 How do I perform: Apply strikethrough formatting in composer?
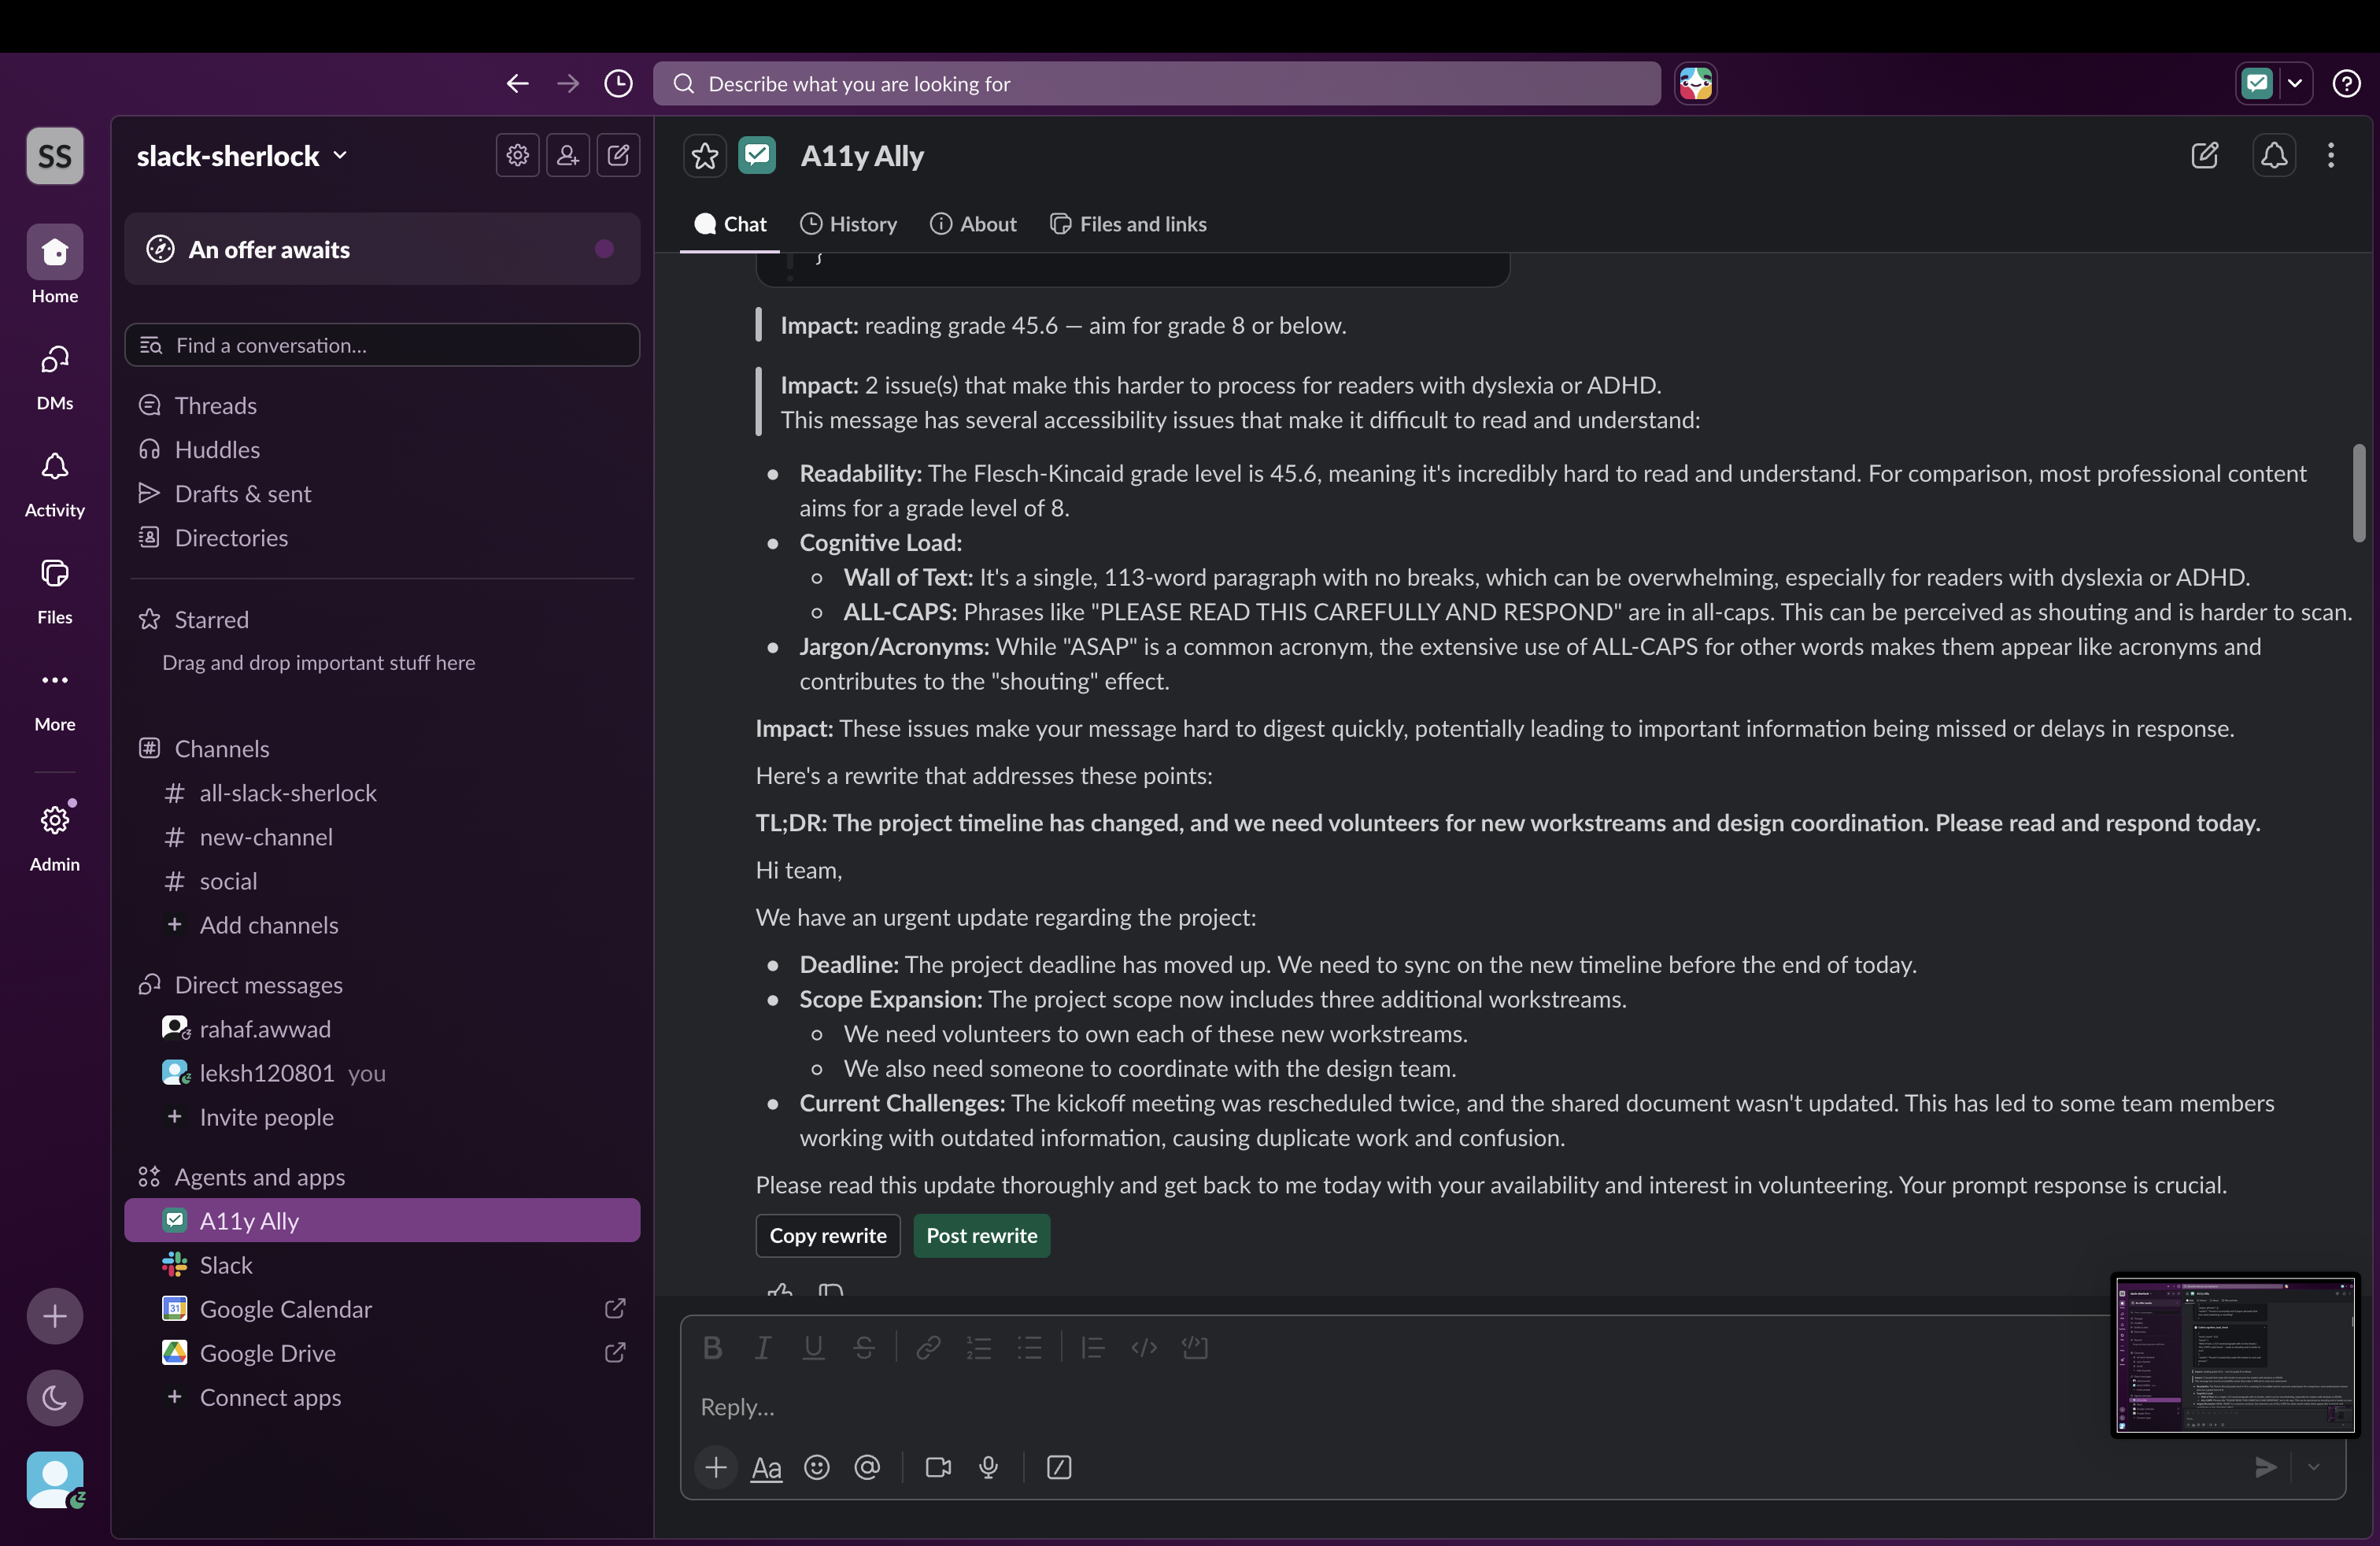pyautogui.click(x=864, y=1348)
